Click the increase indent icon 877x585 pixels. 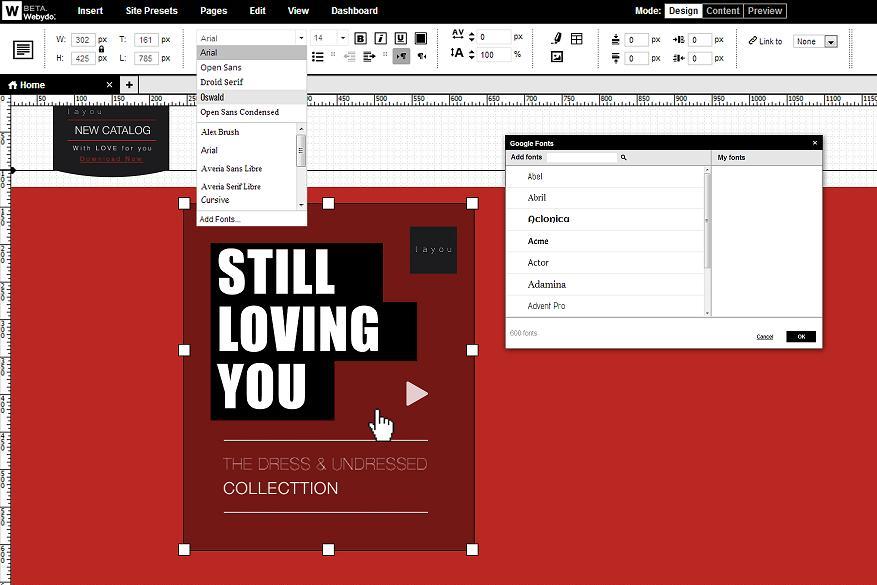pyautogui.click(x=369, y=57)
